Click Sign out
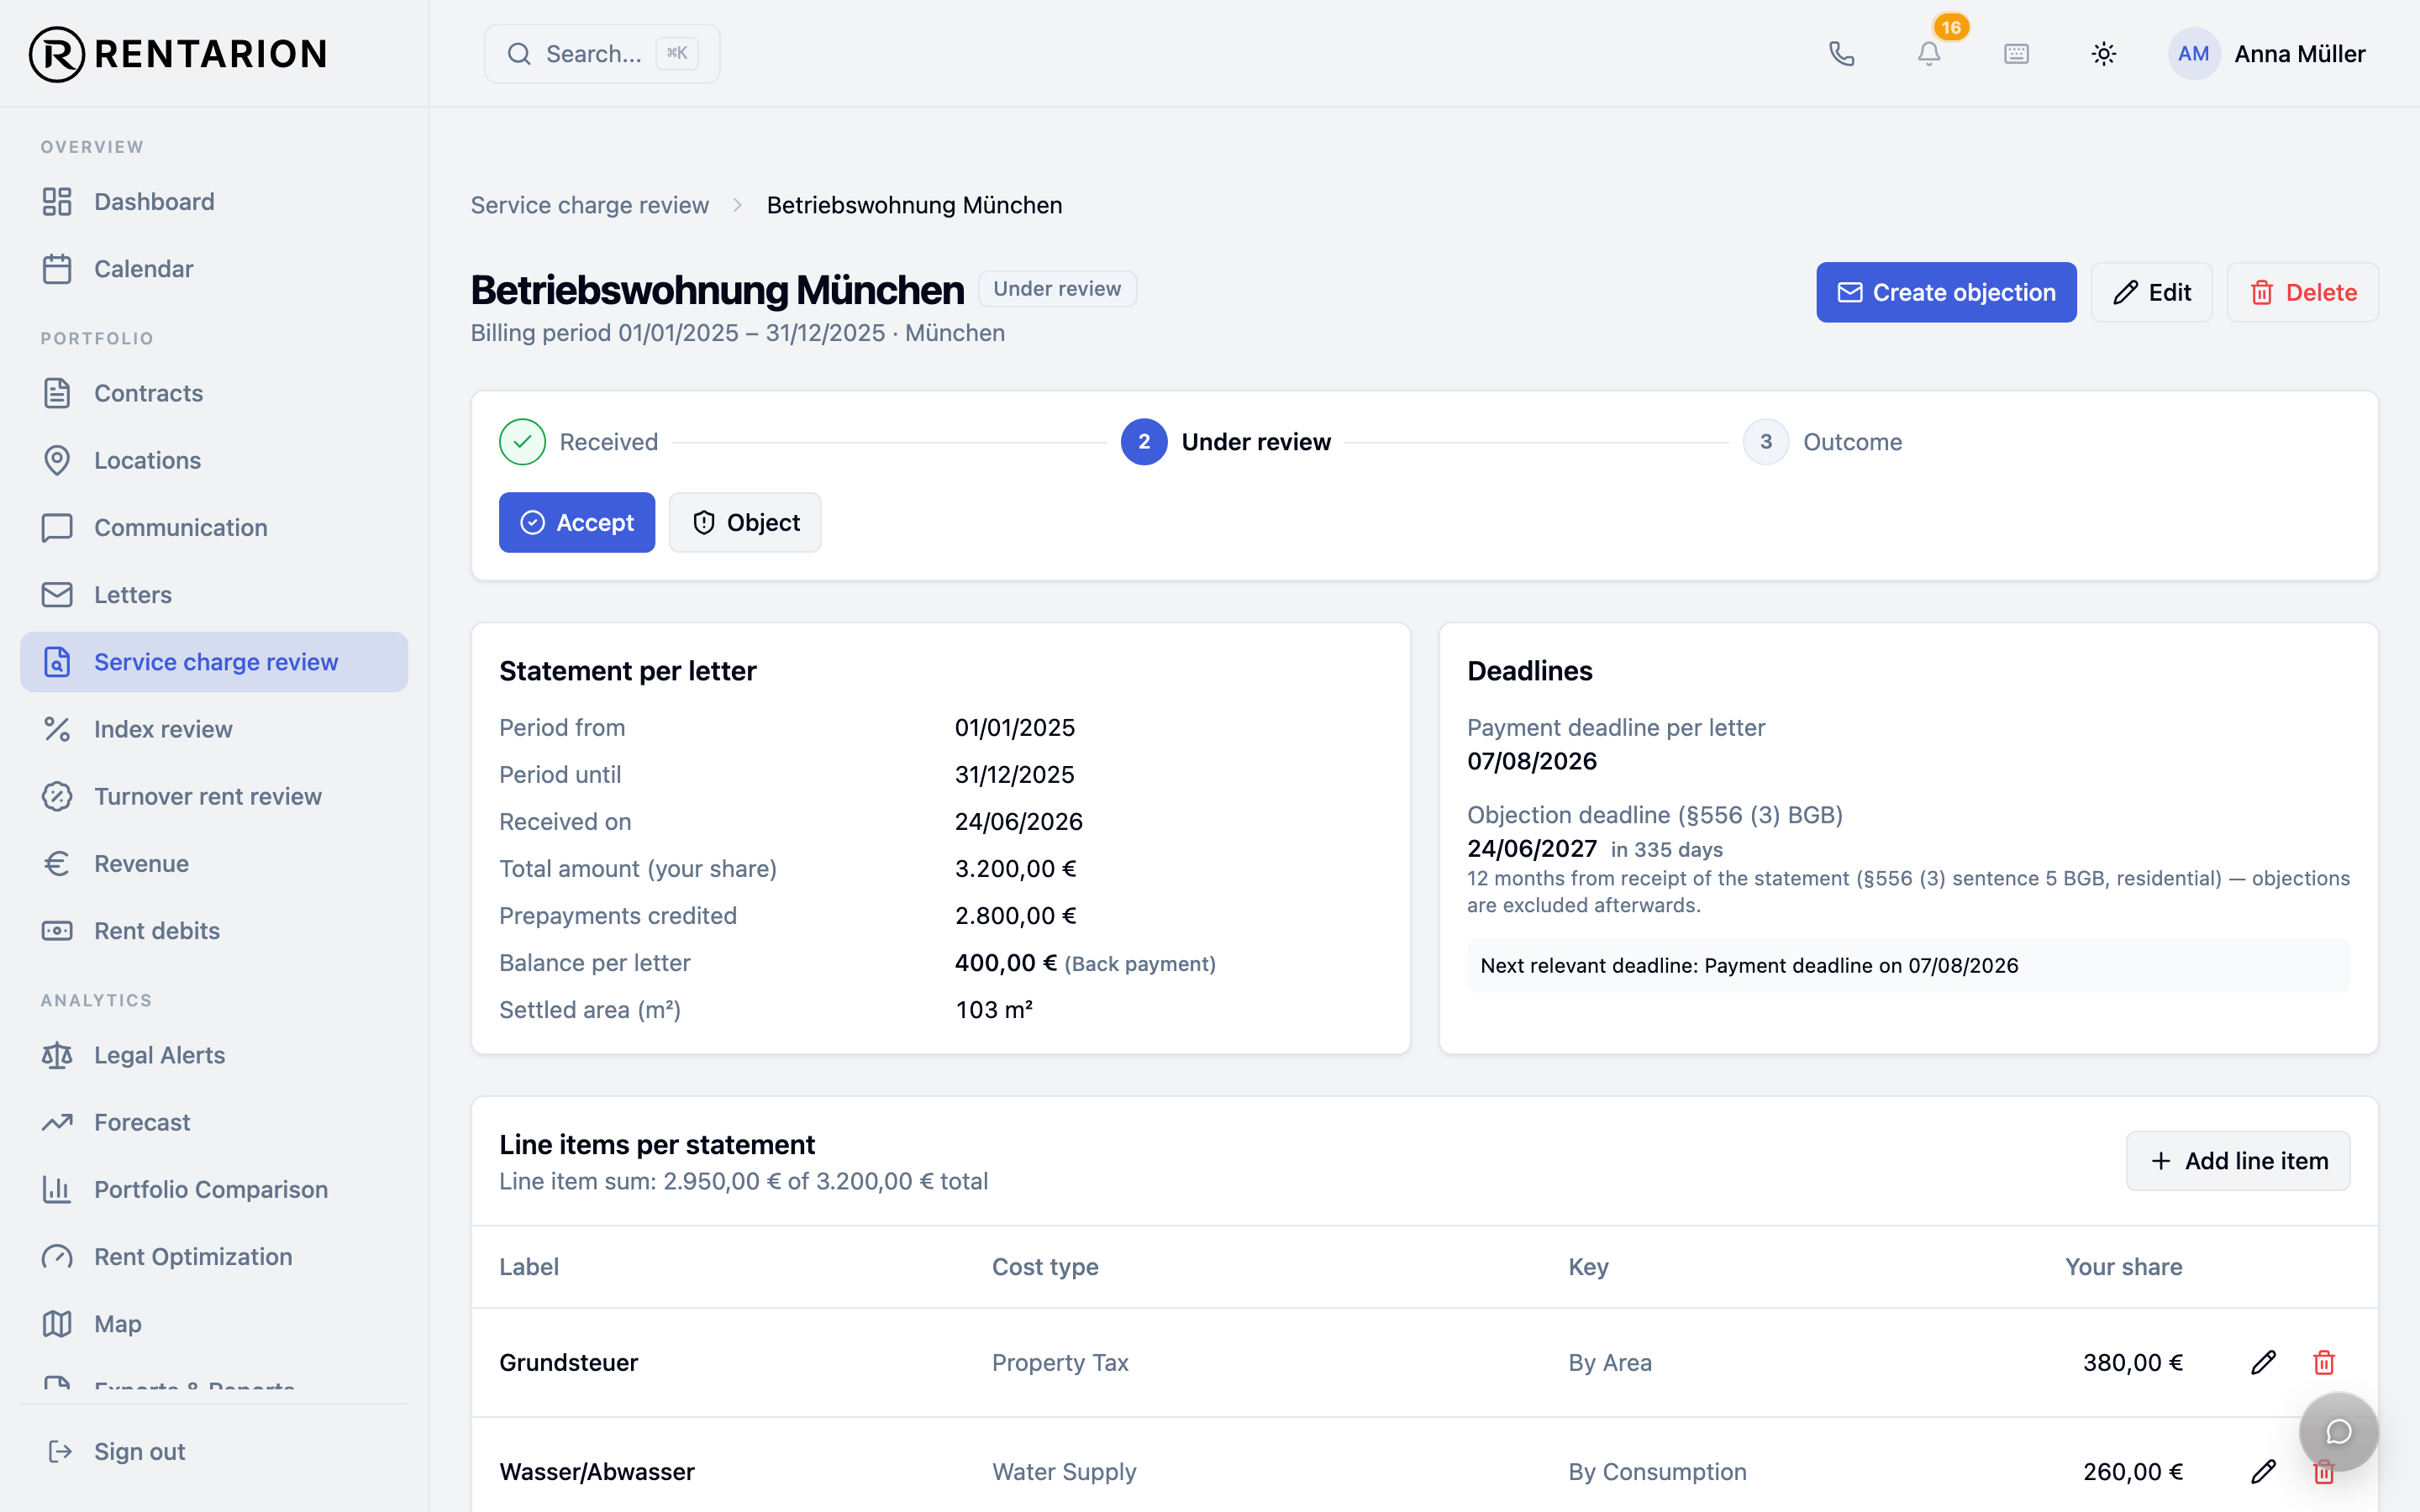This screenshot has height=1512, width=2420. click(214, 1451)
